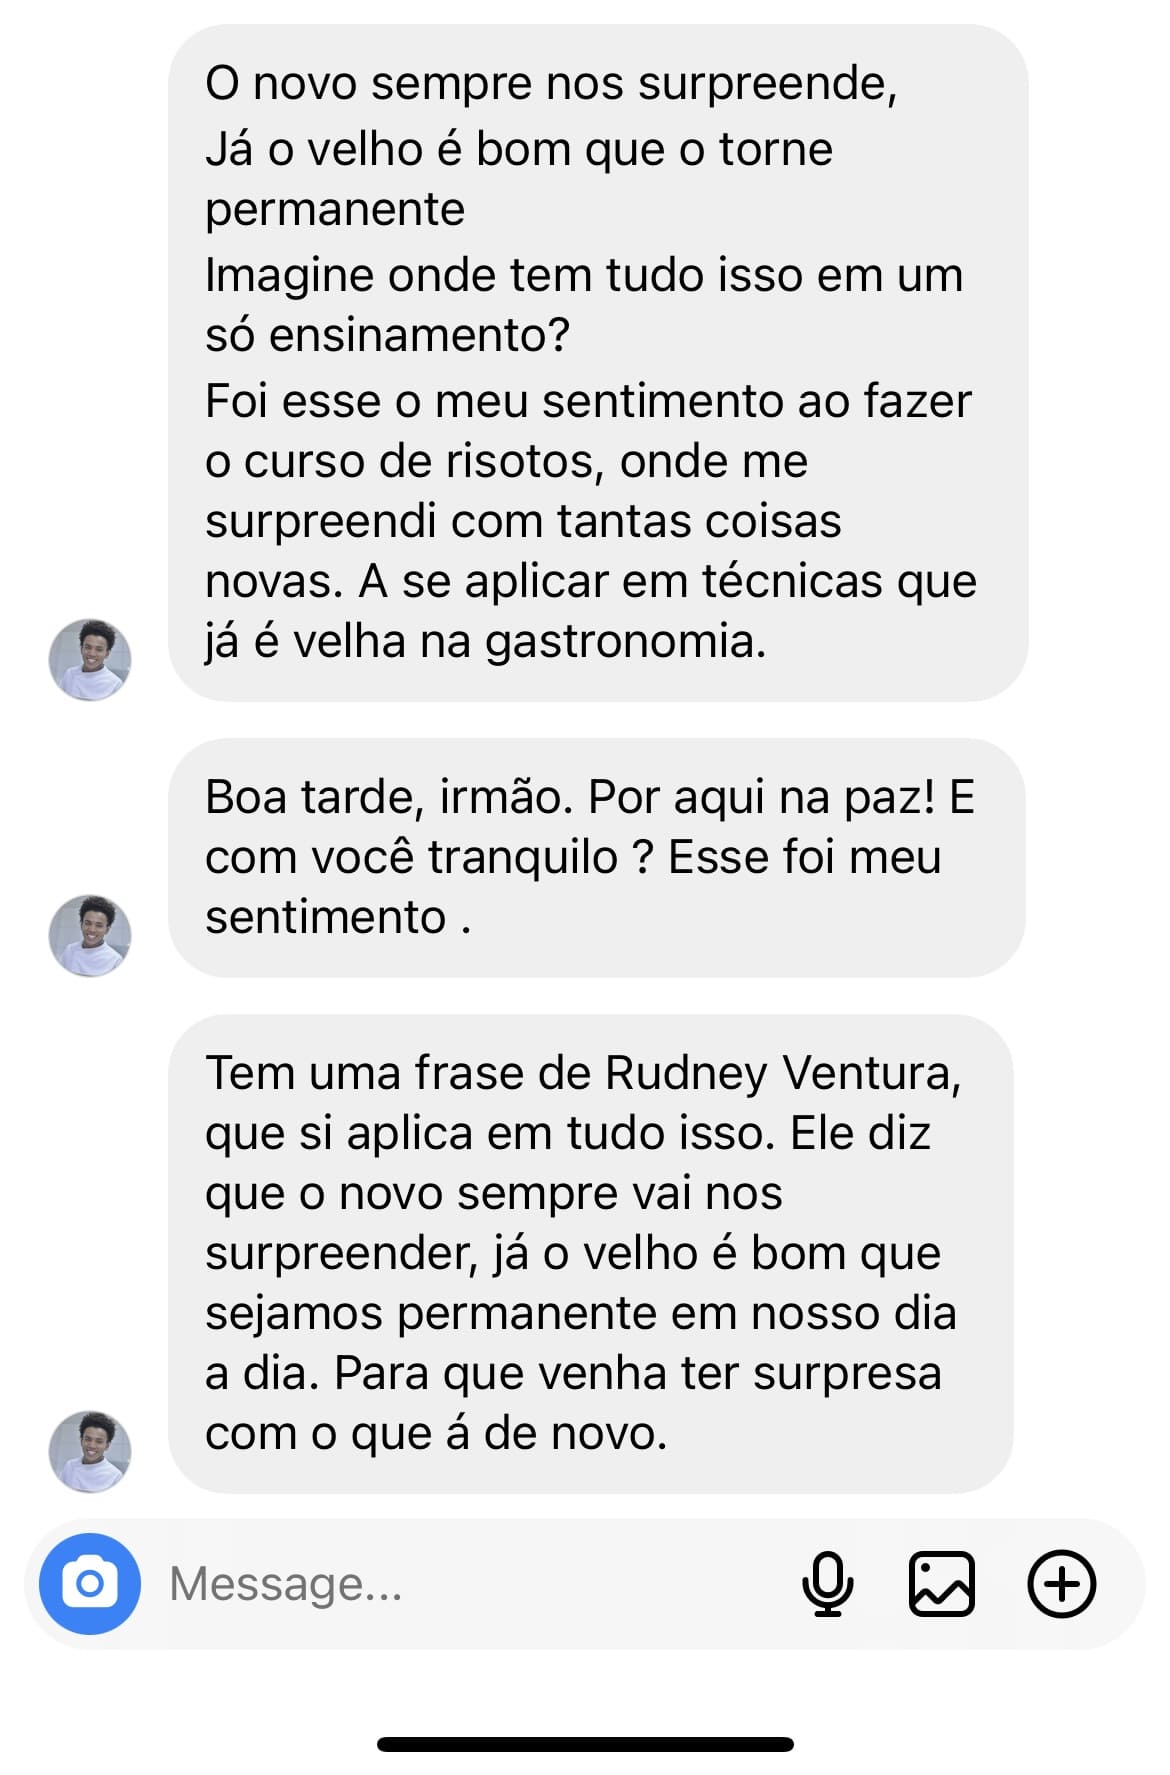Image resolution: width=1170 pixels, height=1775 pixels.
Task: Tap the home indicator bar at bottom
Action: (x=585, y=1744)
